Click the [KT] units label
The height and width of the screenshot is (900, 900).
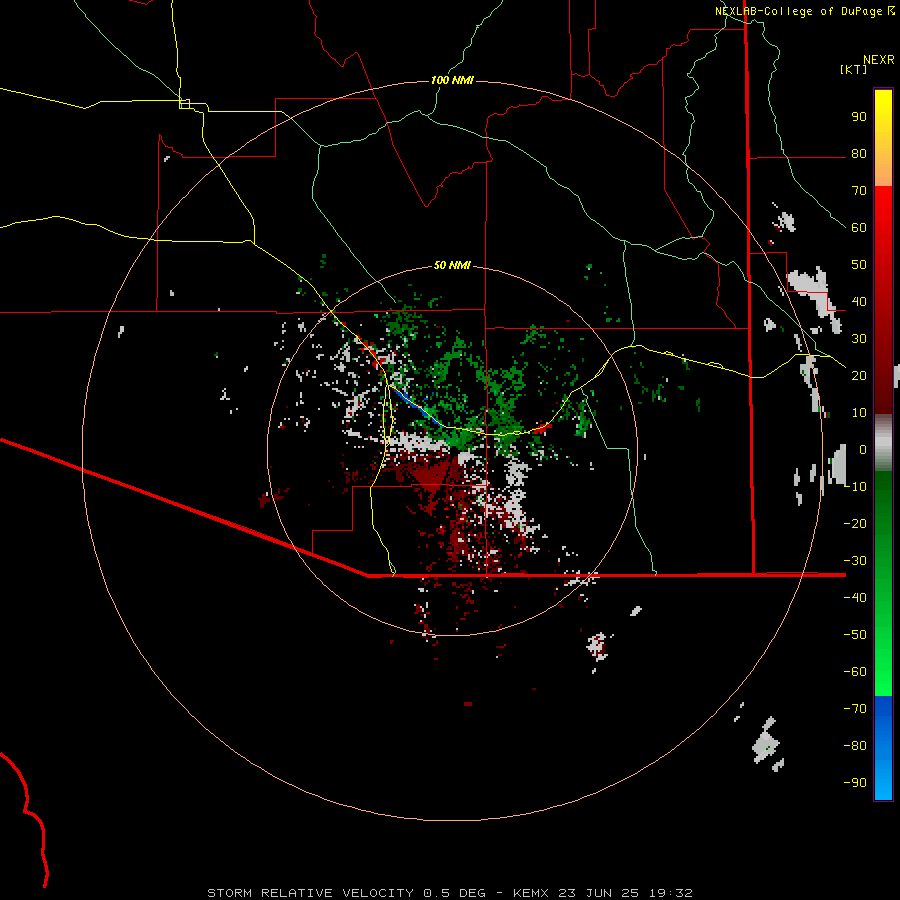(854, 69)
